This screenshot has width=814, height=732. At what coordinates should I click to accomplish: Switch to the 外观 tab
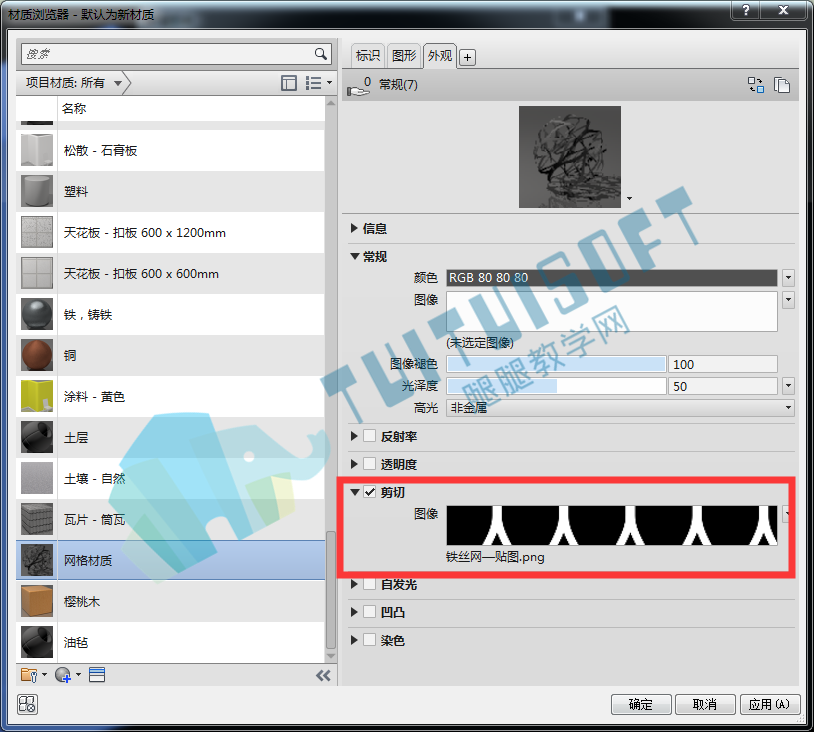tap(440, 56)
